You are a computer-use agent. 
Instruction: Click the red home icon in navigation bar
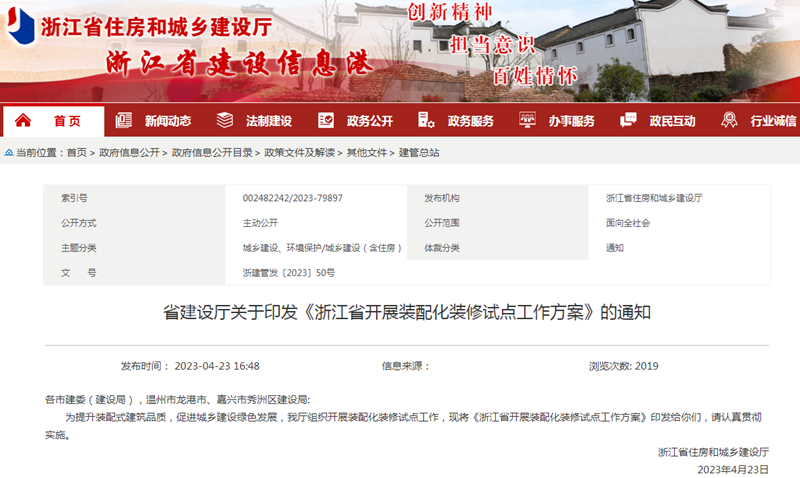pos(23,120)
